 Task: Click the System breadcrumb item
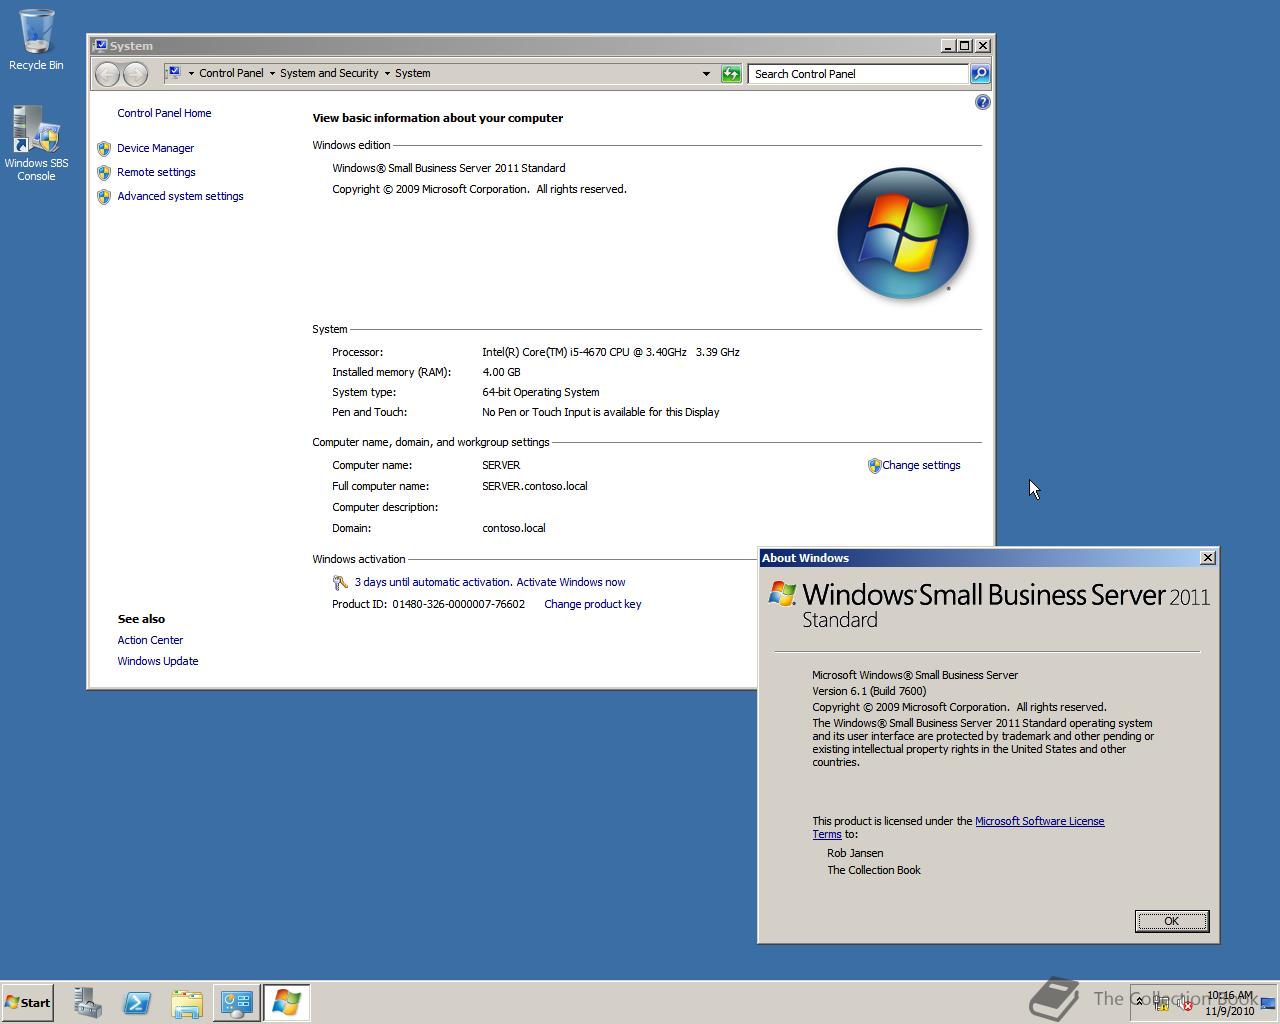point(413,73)
